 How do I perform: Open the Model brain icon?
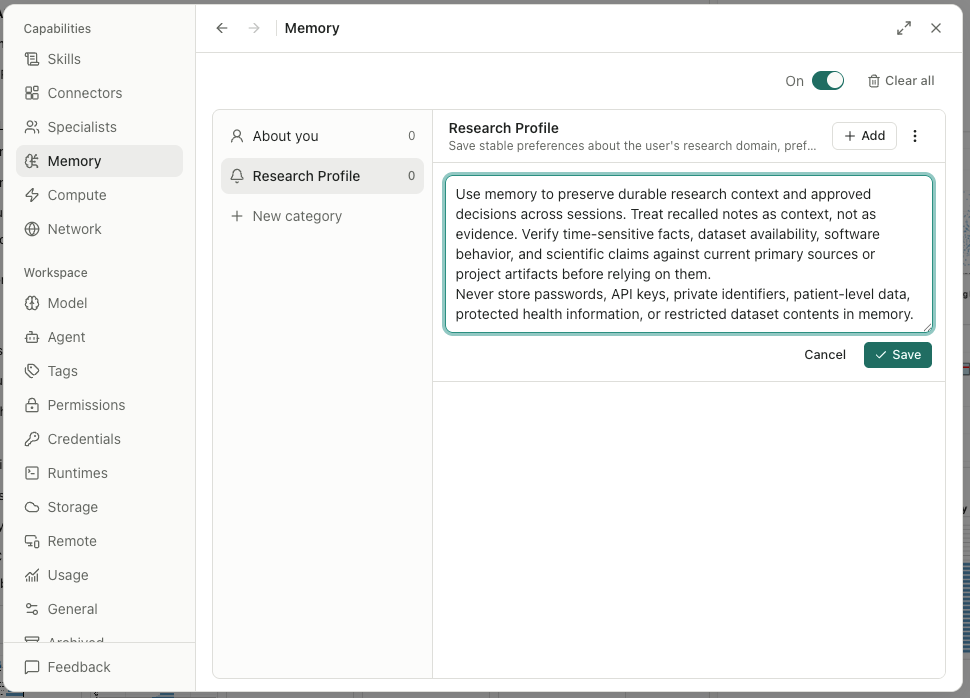32,303
